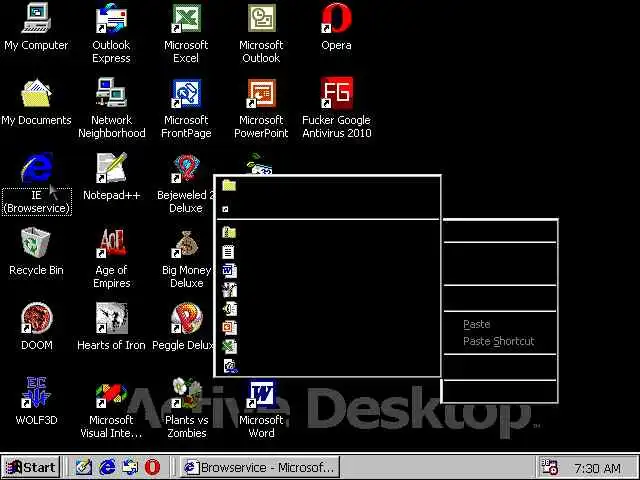Open the Task Scheduler tray icon
The image size is (640, 480).
click(x=549, y=467)
